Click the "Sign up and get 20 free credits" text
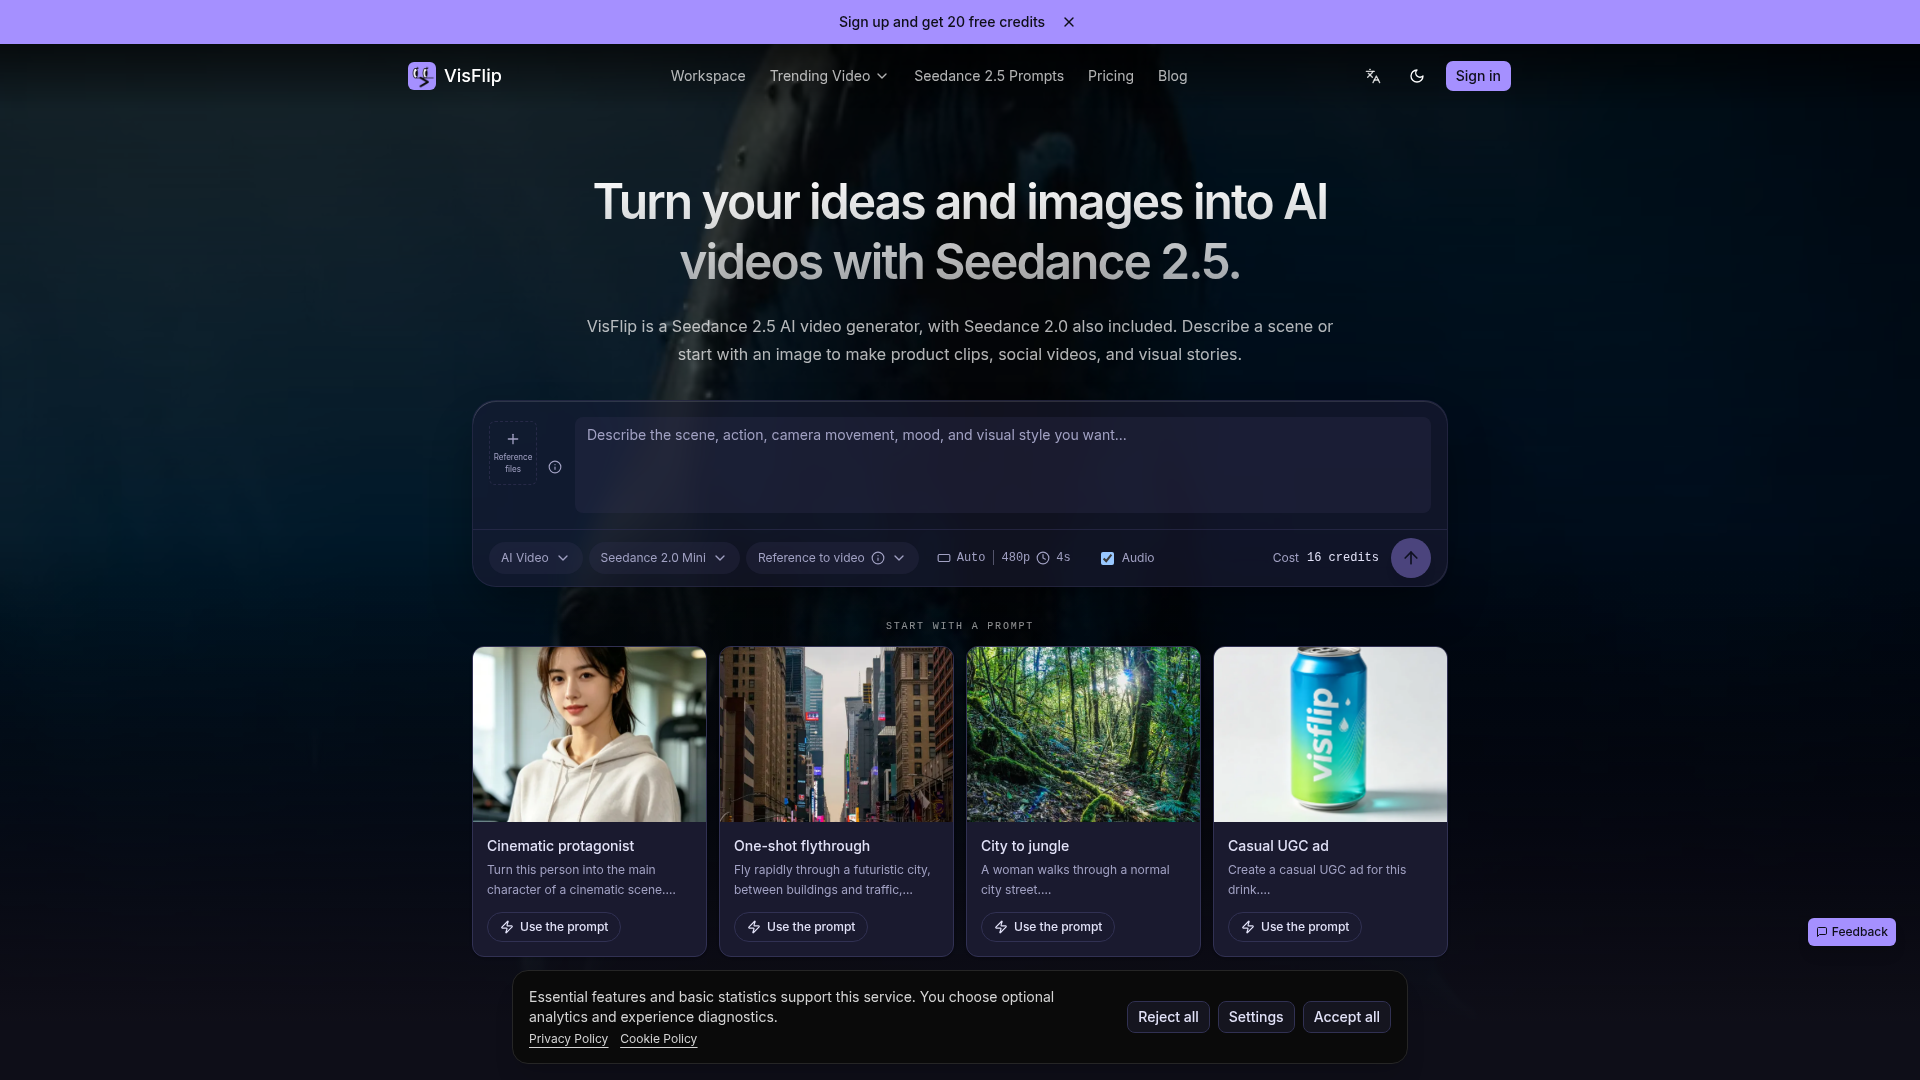Viewport: 1920px width, 1080px height. pos(942,22)
